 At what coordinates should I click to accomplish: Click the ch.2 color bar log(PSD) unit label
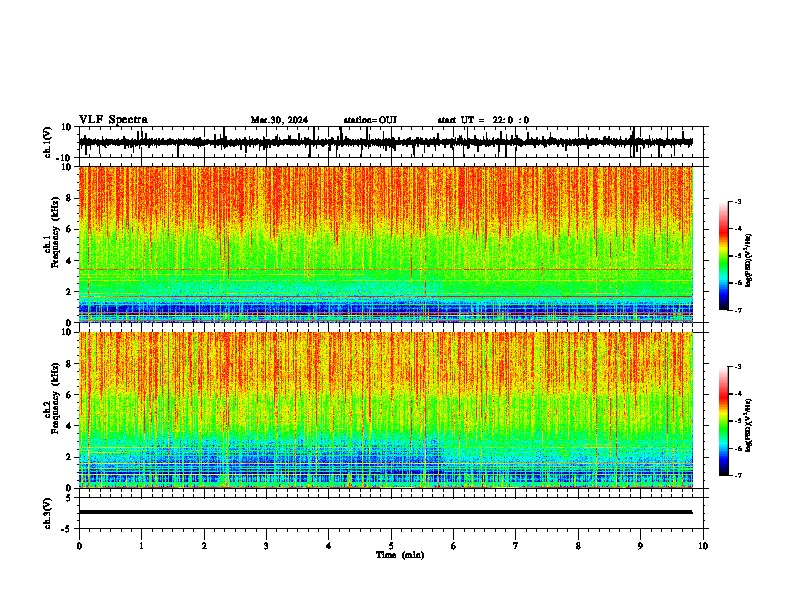point(749,425)
